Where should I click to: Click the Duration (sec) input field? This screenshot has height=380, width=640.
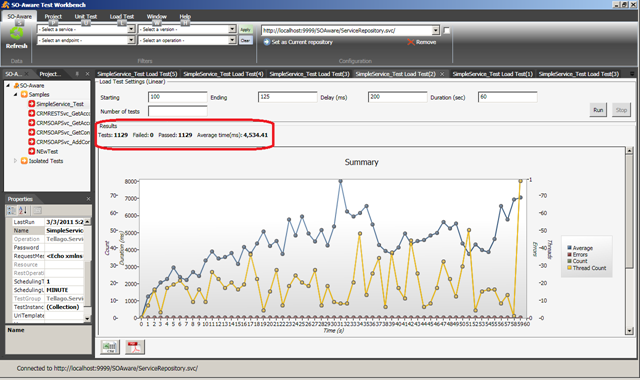(507, 97)
